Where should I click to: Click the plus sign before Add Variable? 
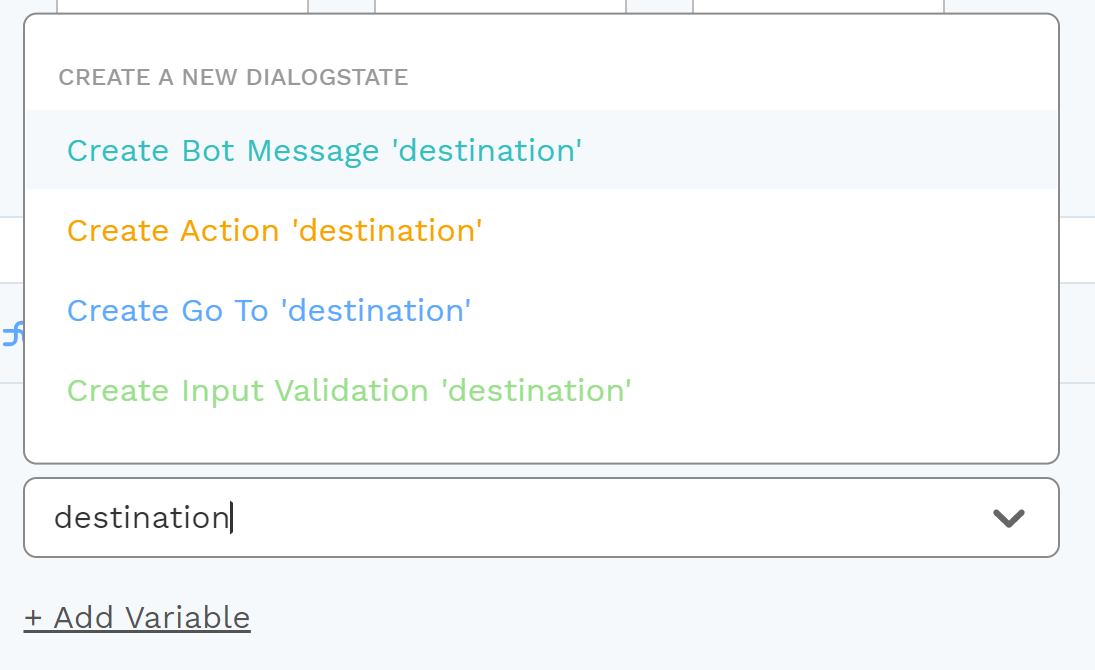pos(33,618)
